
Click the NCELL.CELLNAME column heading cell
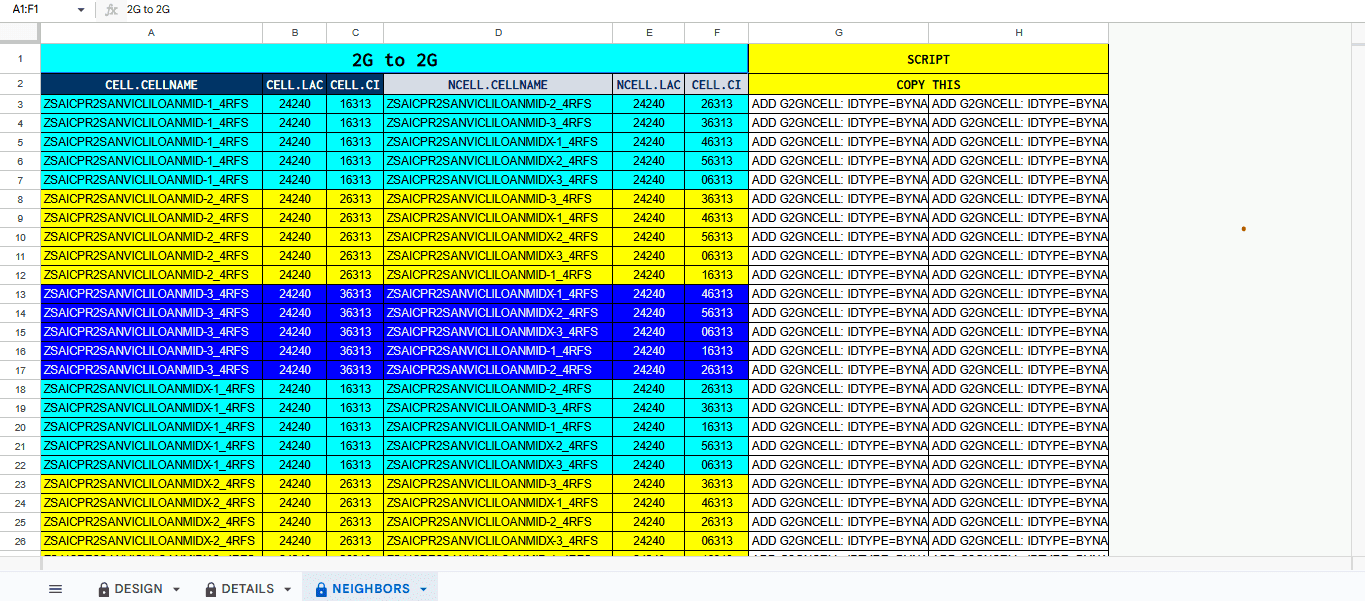[x=498, y=85]
